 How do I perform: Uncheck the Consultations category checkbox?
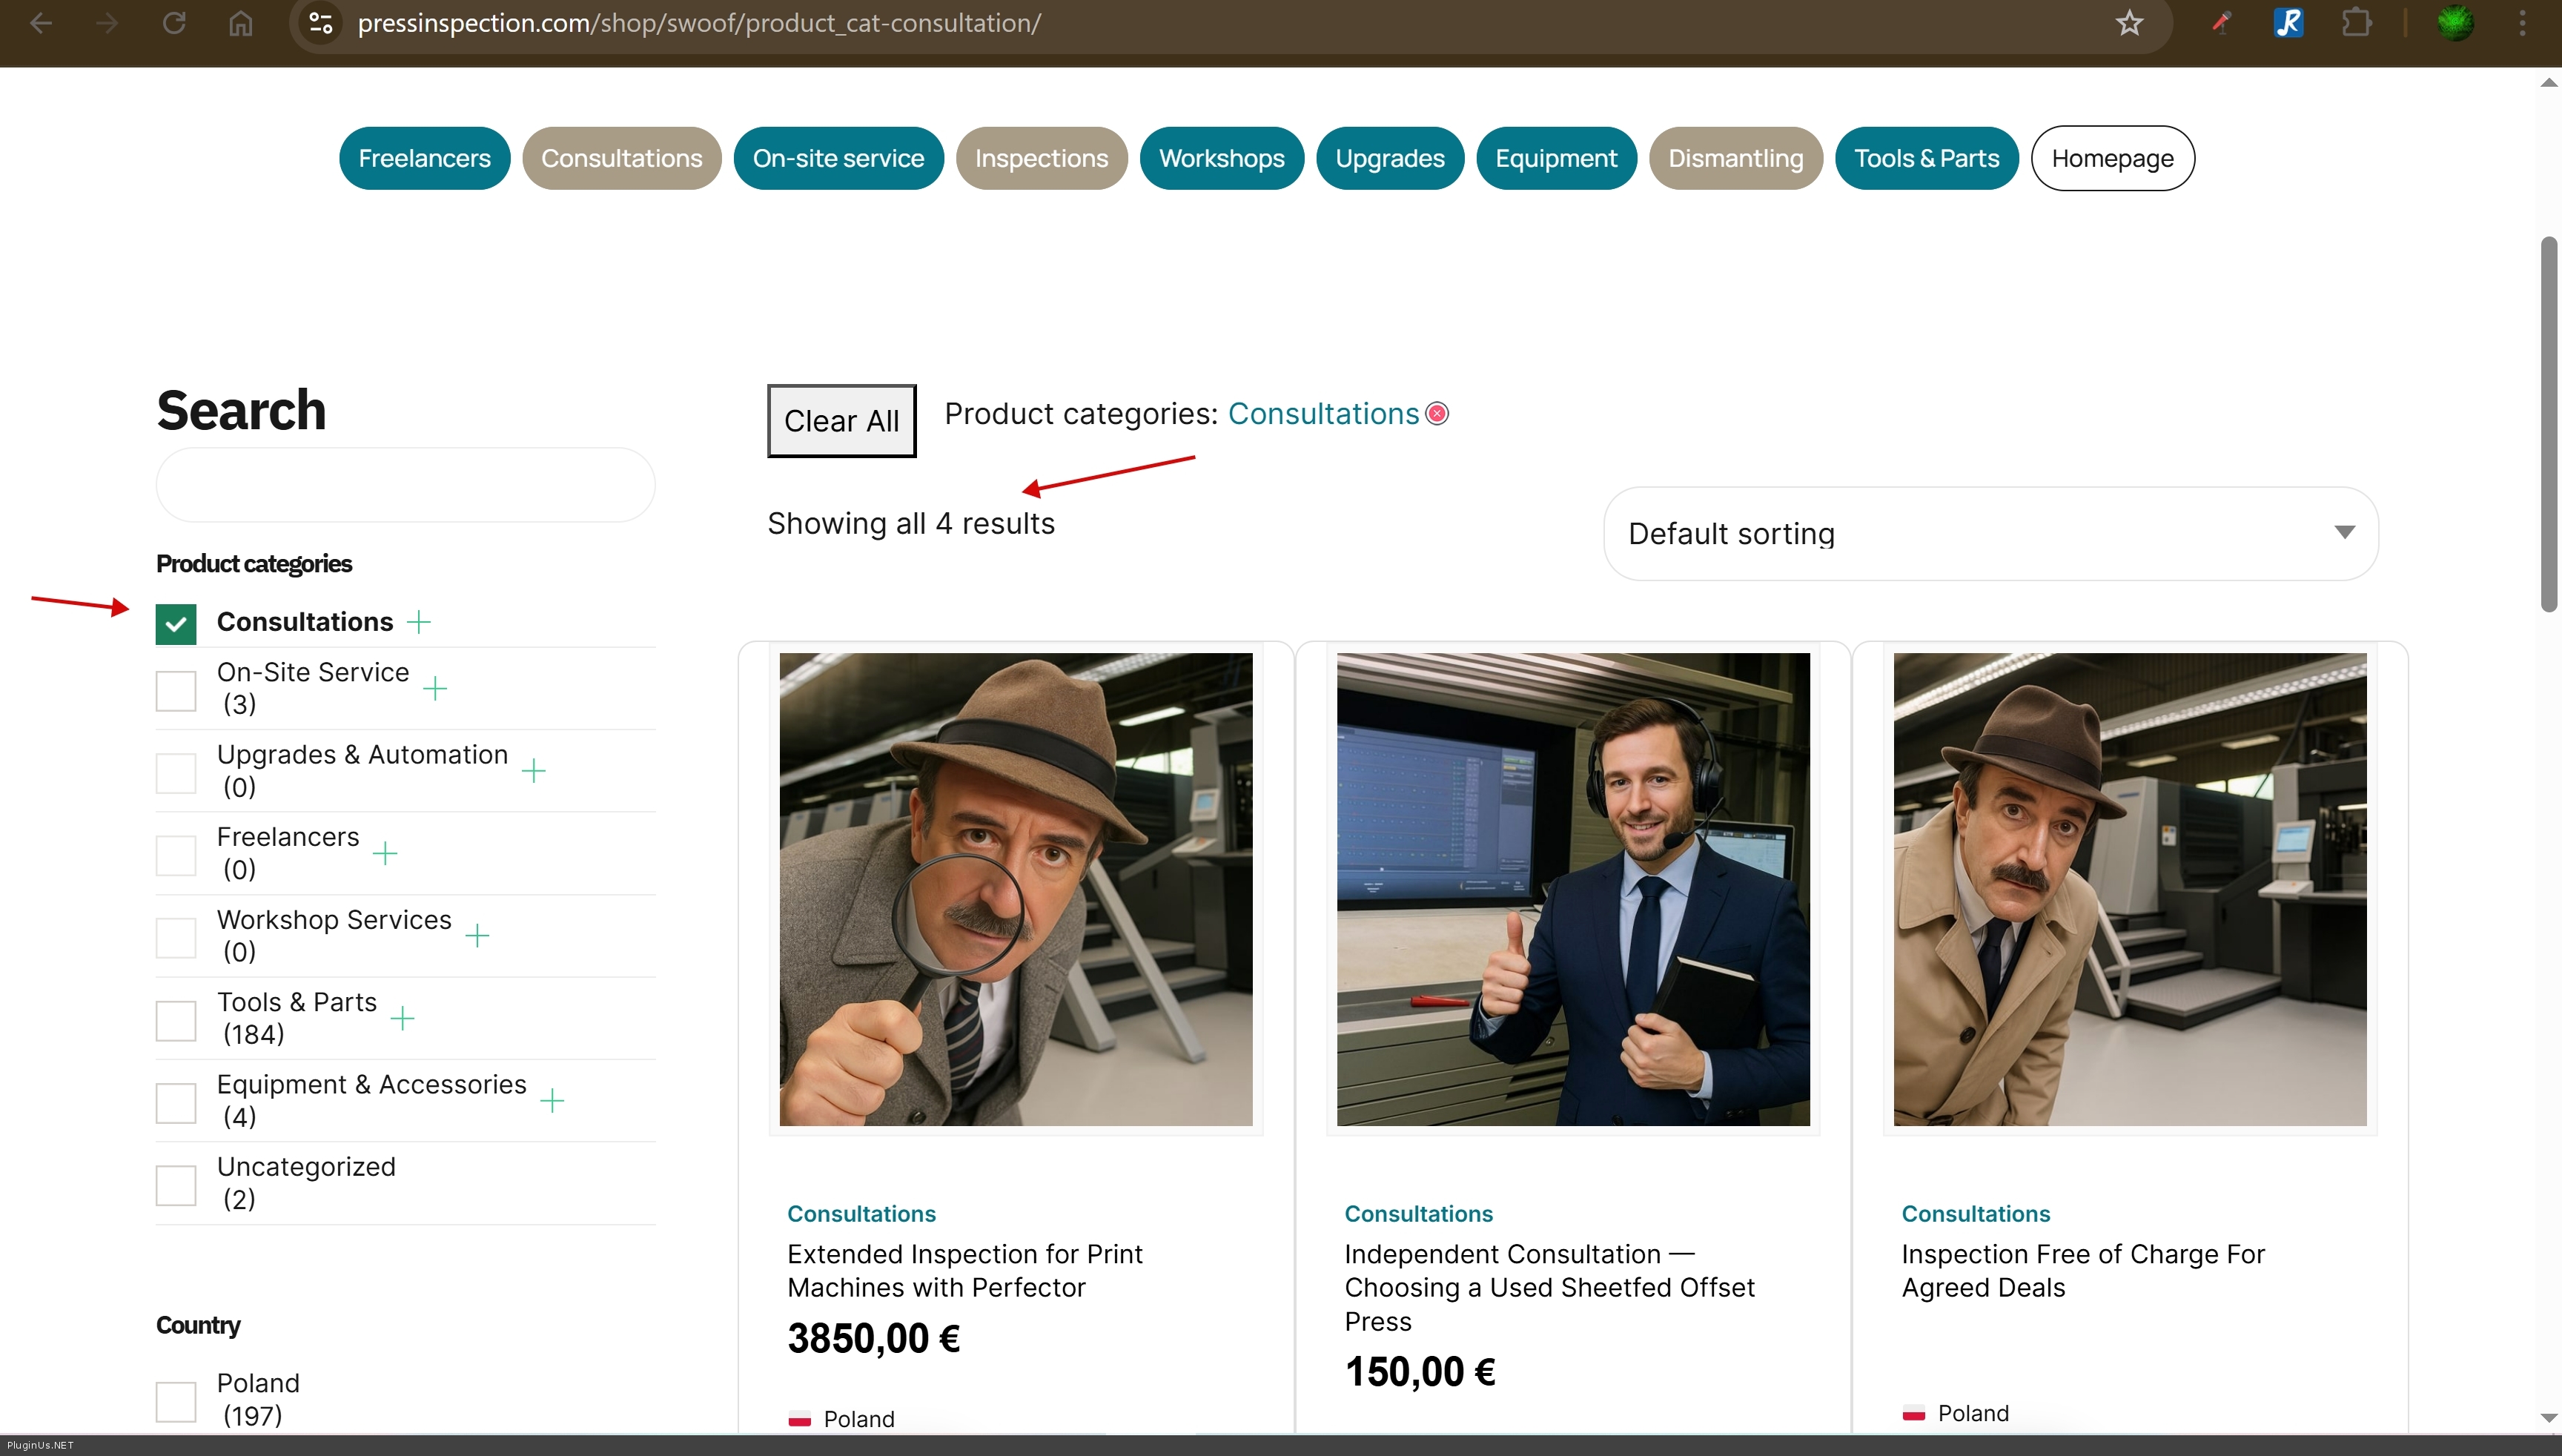(176, 624)
